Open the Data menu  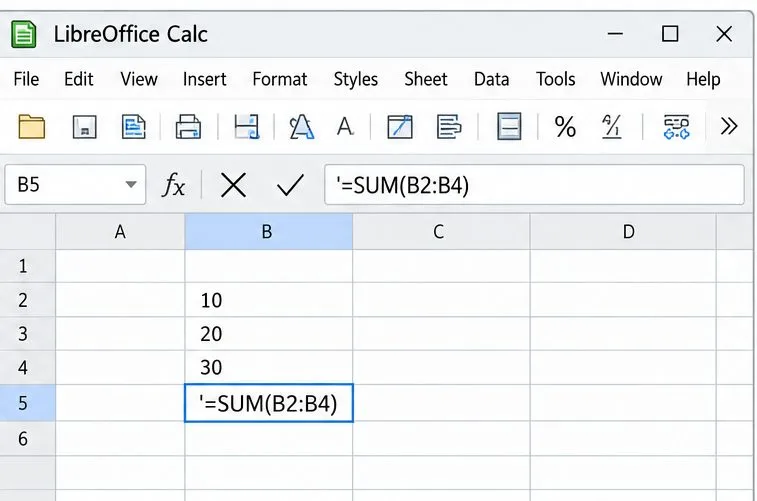491,79
